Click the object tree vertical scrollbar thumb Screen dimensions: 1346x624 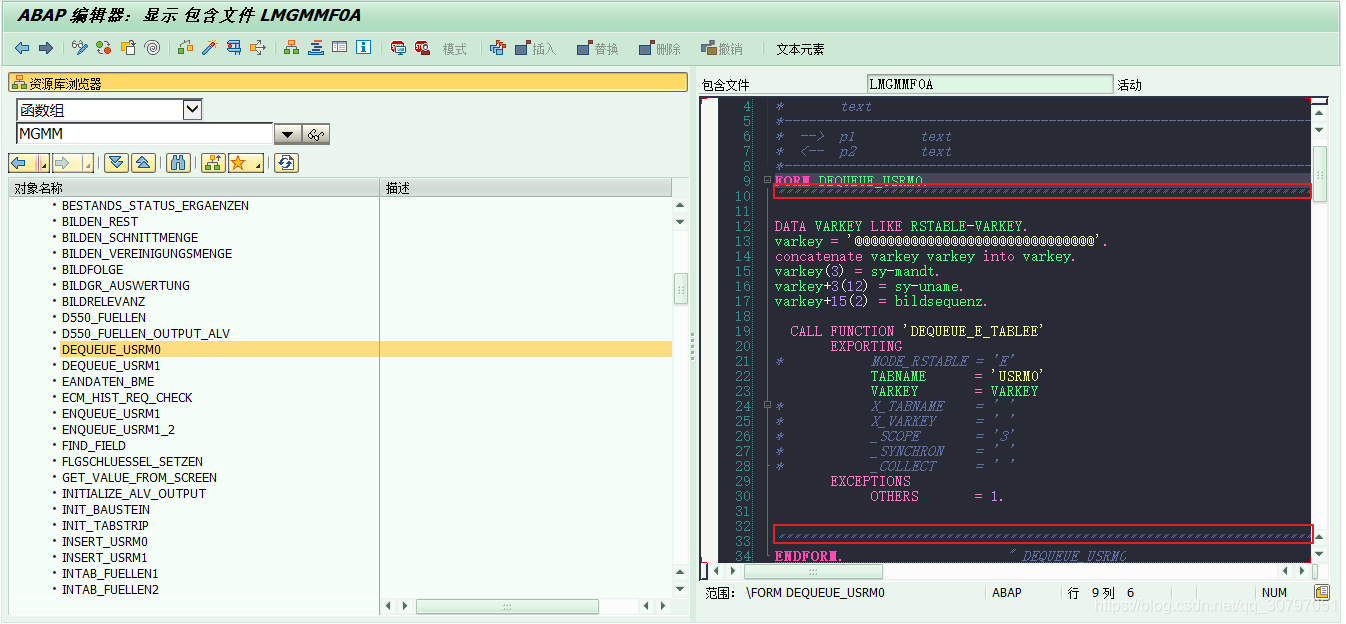point(681,289)
